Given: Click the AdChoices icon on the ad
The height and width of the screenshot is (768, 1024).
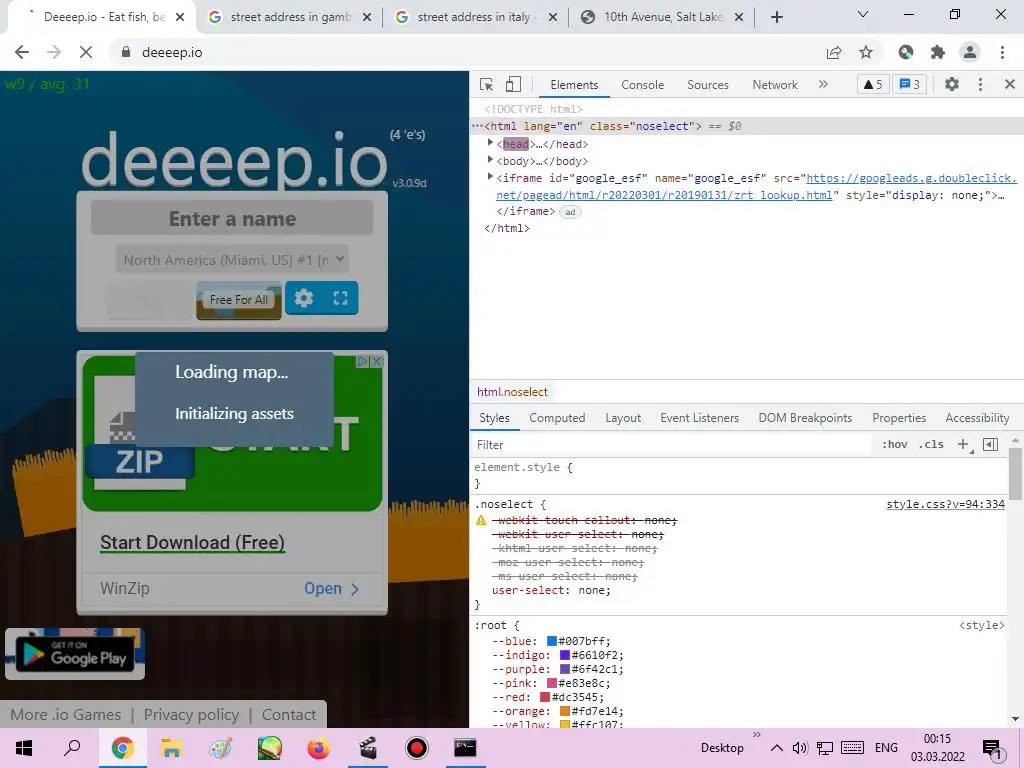Looking at the screenshot, I should click(363, 361).
